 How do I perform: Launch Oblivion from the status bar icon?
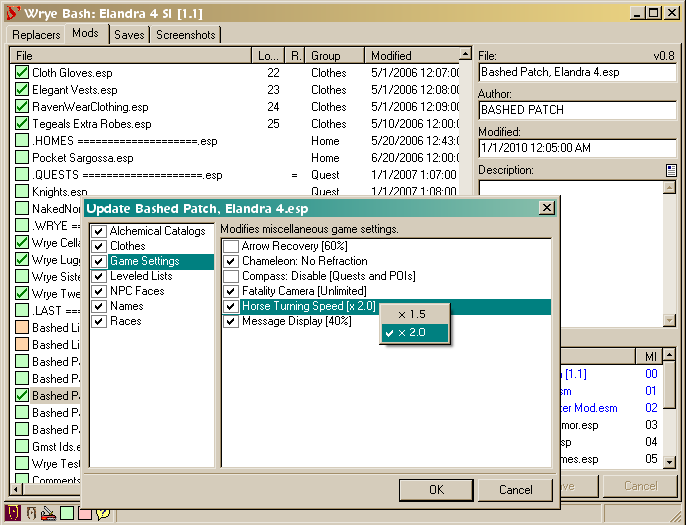[12, 512]
